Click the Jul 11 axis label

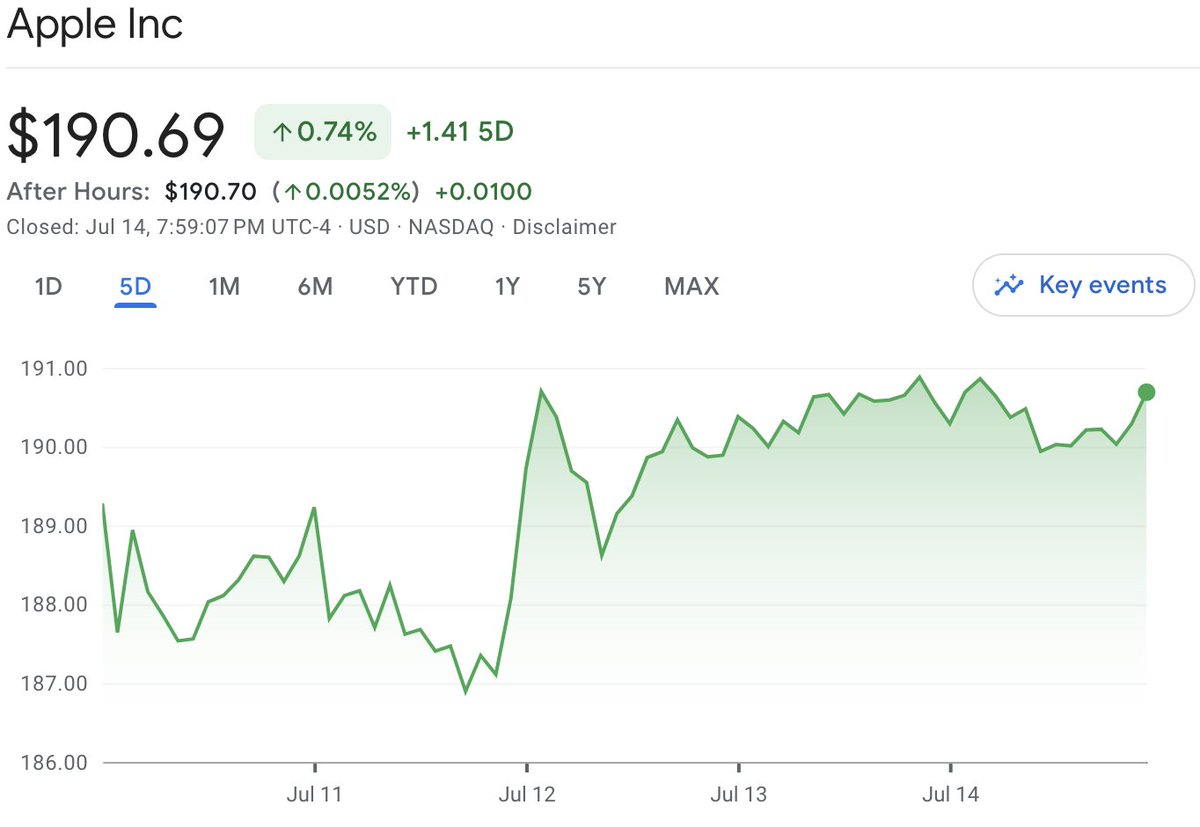pyautogui.click(x=315, y=795)
